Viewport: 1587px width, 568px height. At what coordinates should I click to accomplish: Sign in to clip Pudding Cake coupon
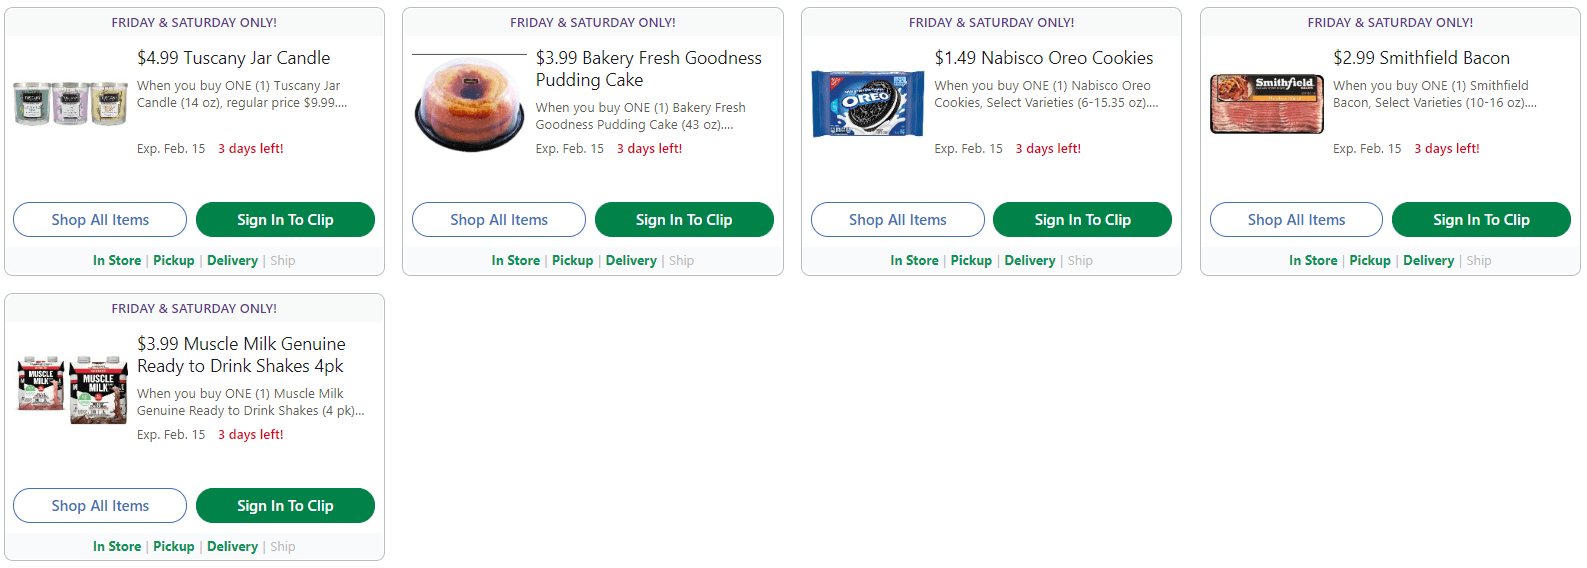[684, 220]
